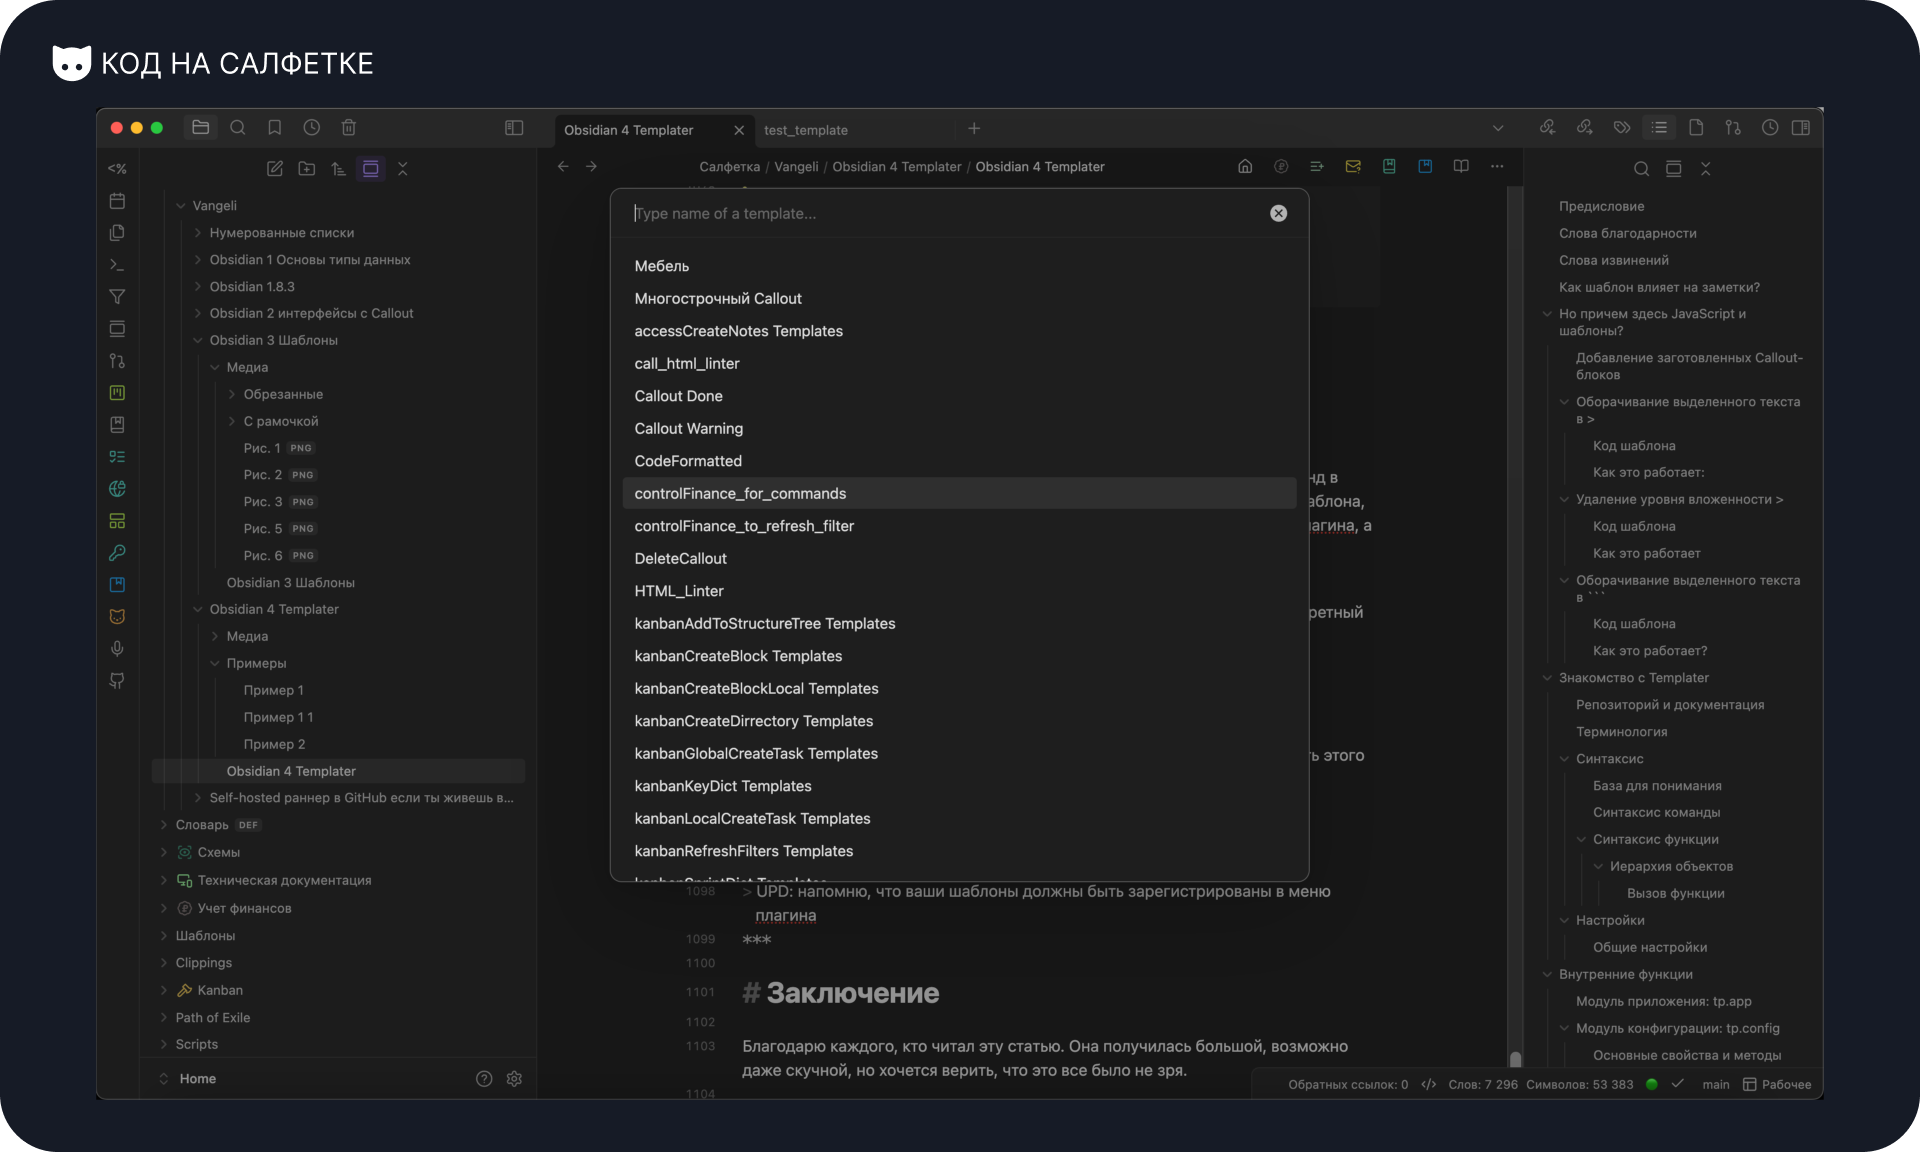
Task: Open globe ribbon icon
Action: coord(117,489)
